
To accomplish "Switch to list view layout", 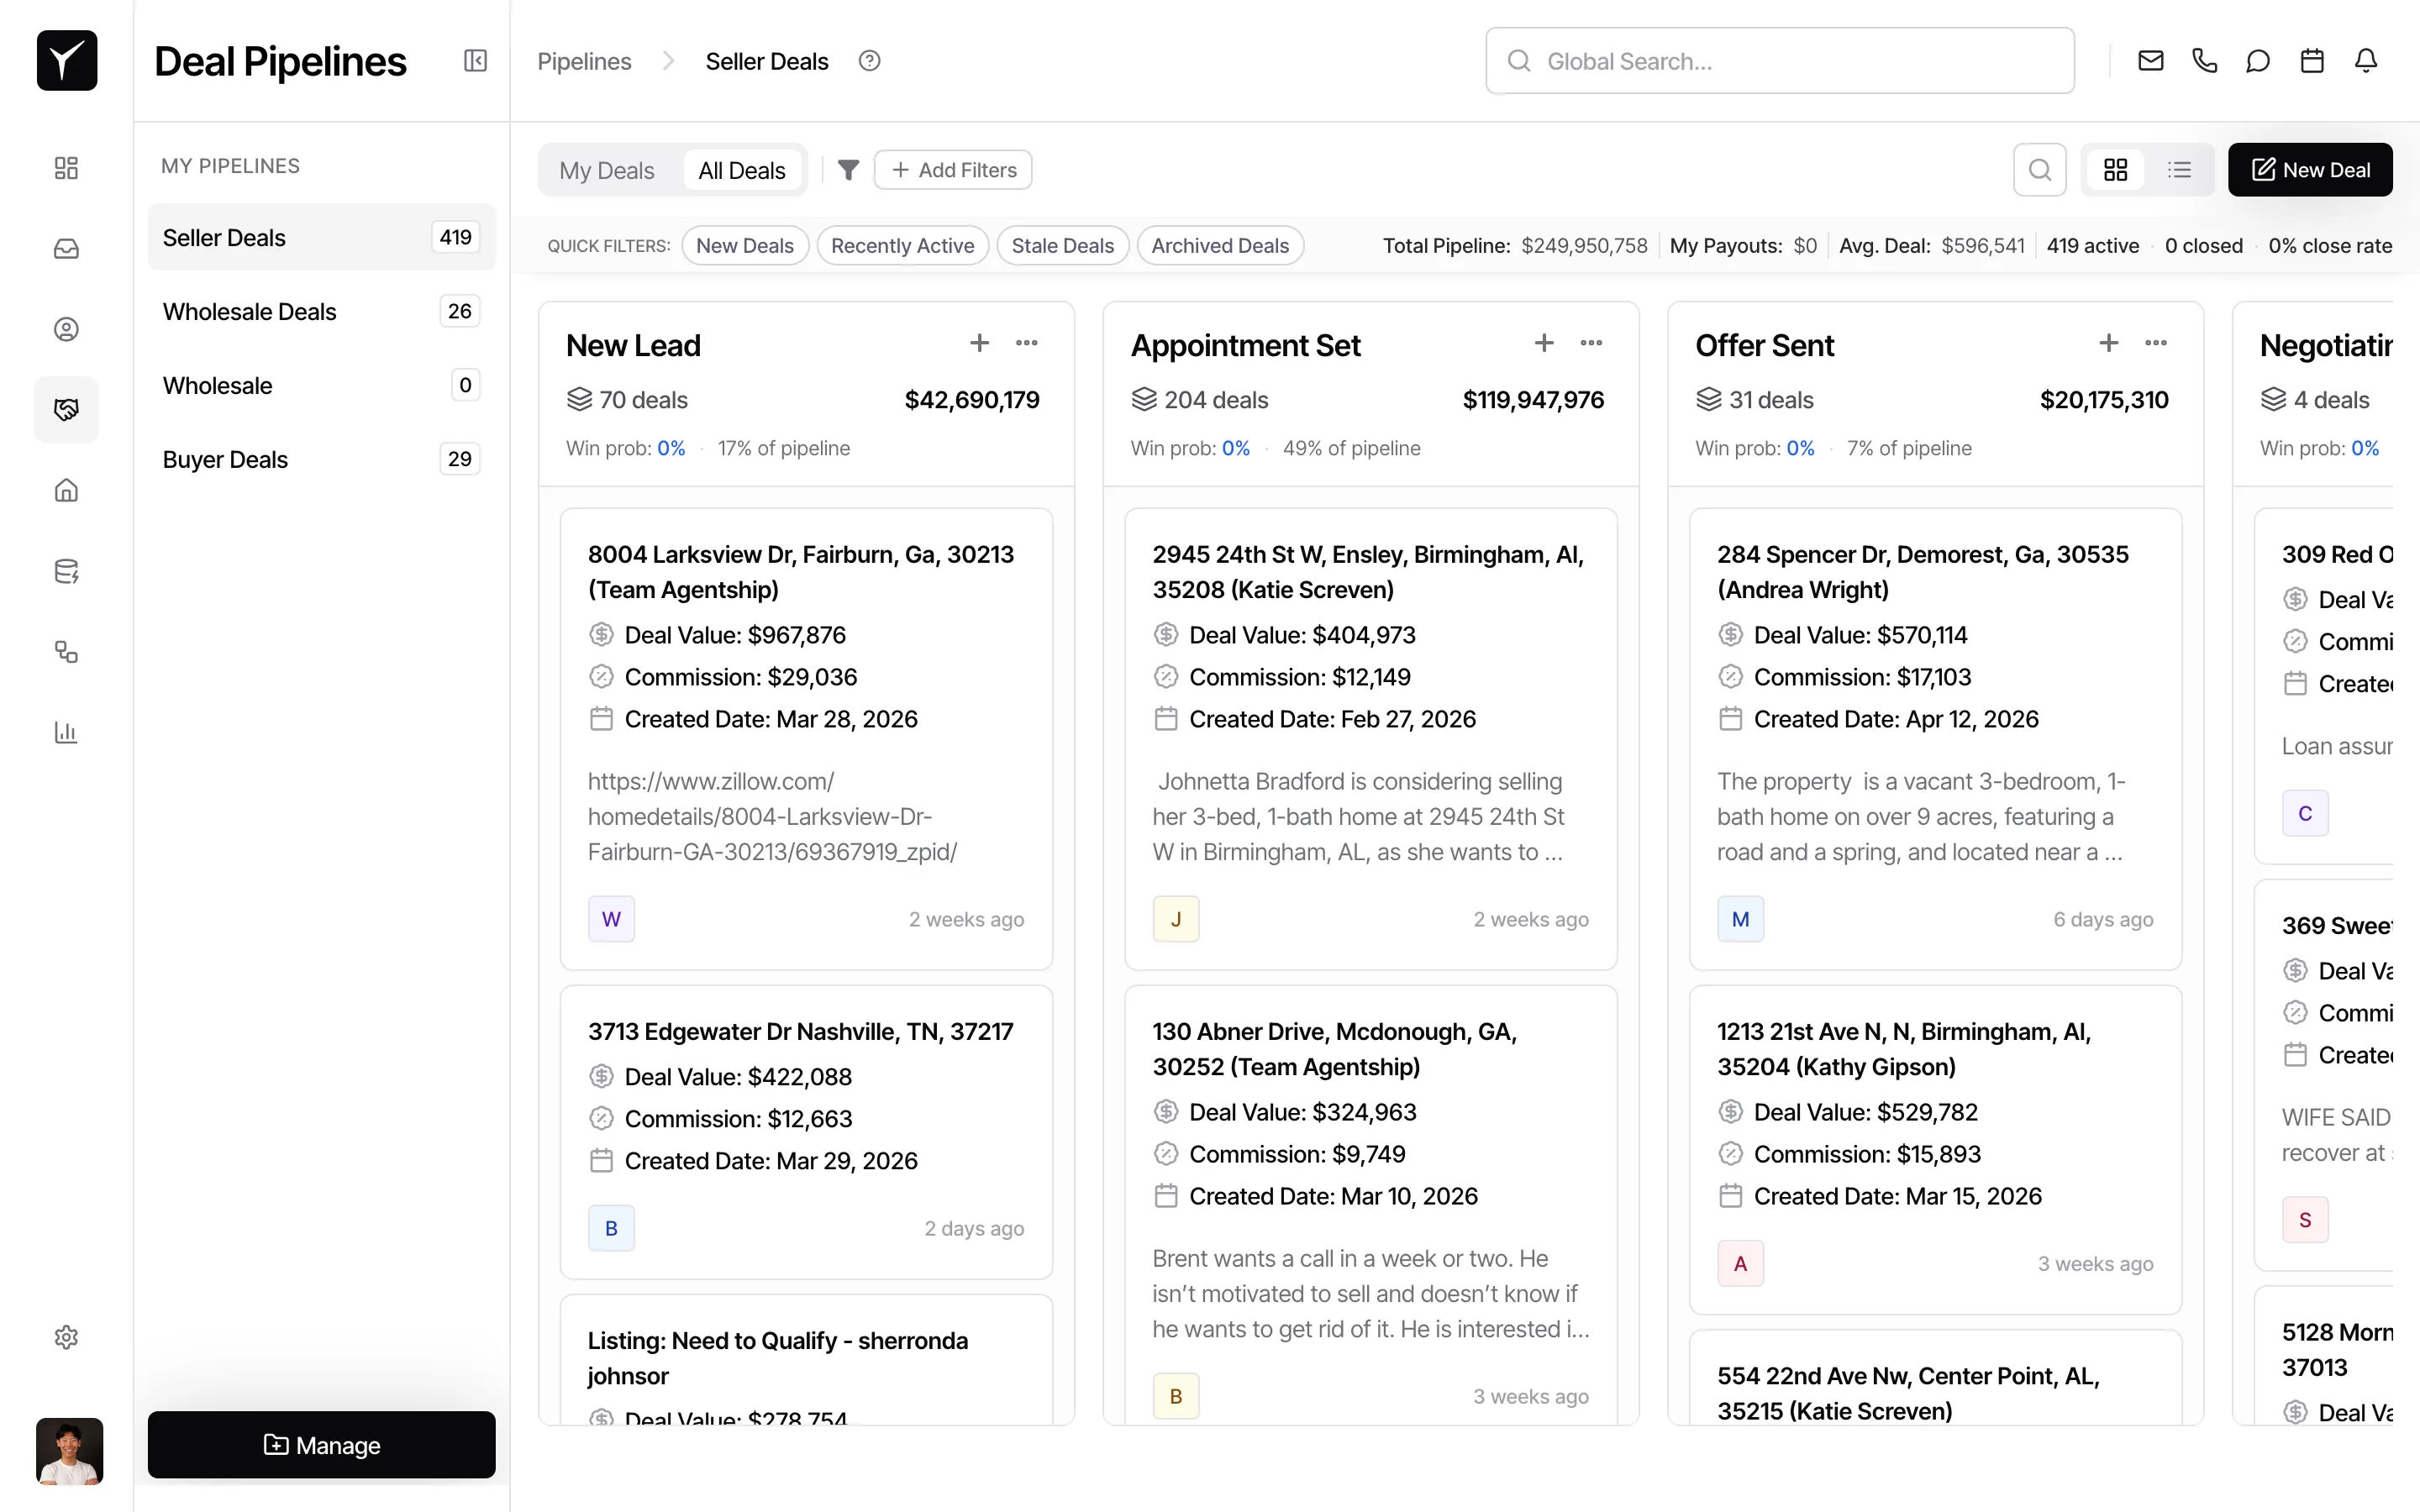I will point(2181,169).
